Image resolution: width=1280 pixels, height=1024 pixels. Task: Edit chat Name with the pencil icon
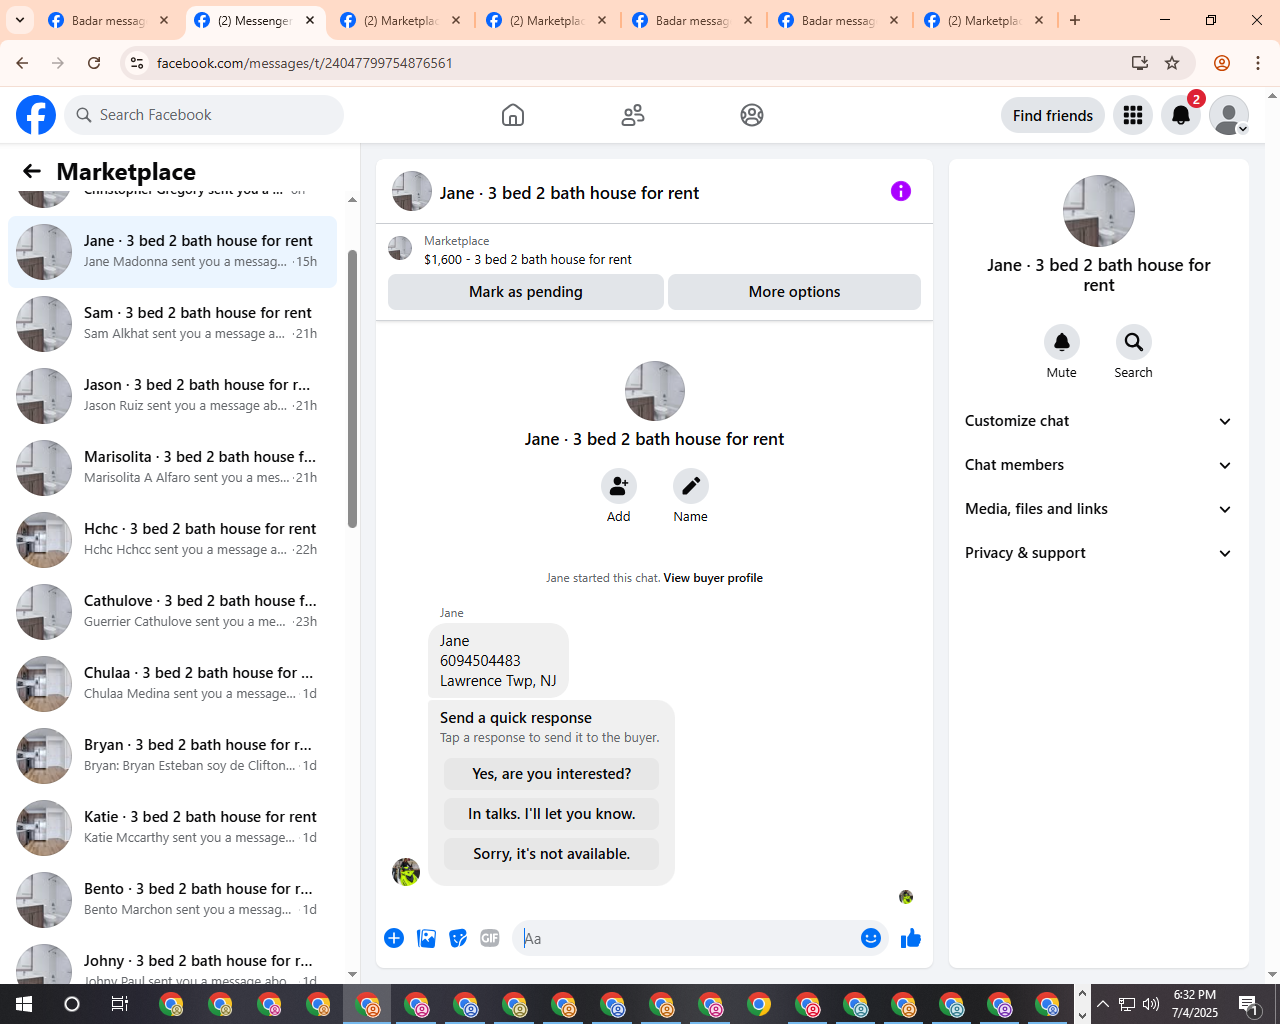click(x=691, y=486)
